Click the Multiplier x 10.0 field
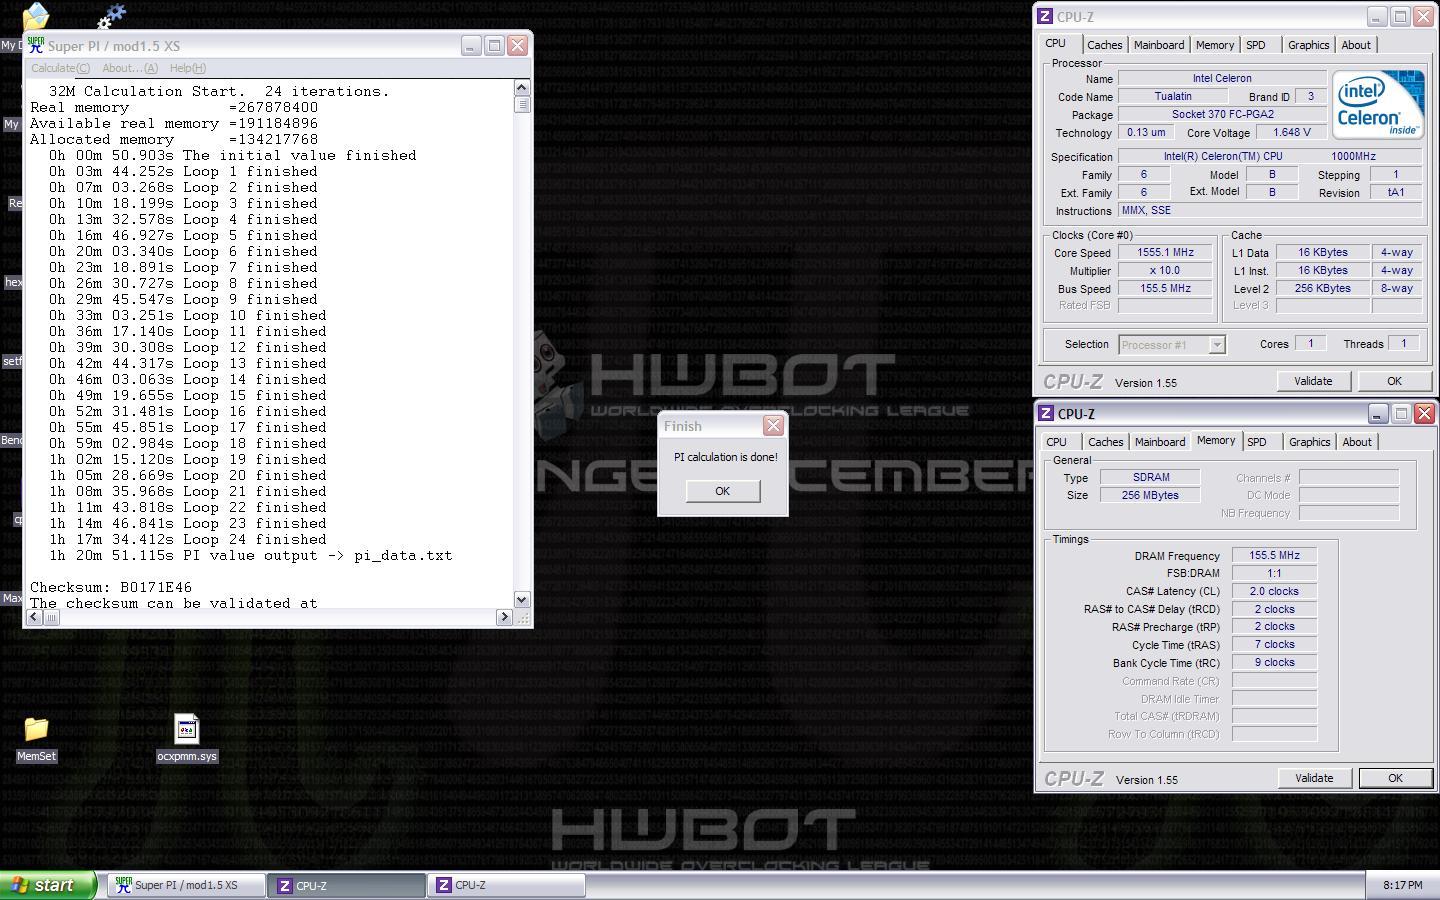Screen dimensions: 1440x900 [x=1165, y=271]
